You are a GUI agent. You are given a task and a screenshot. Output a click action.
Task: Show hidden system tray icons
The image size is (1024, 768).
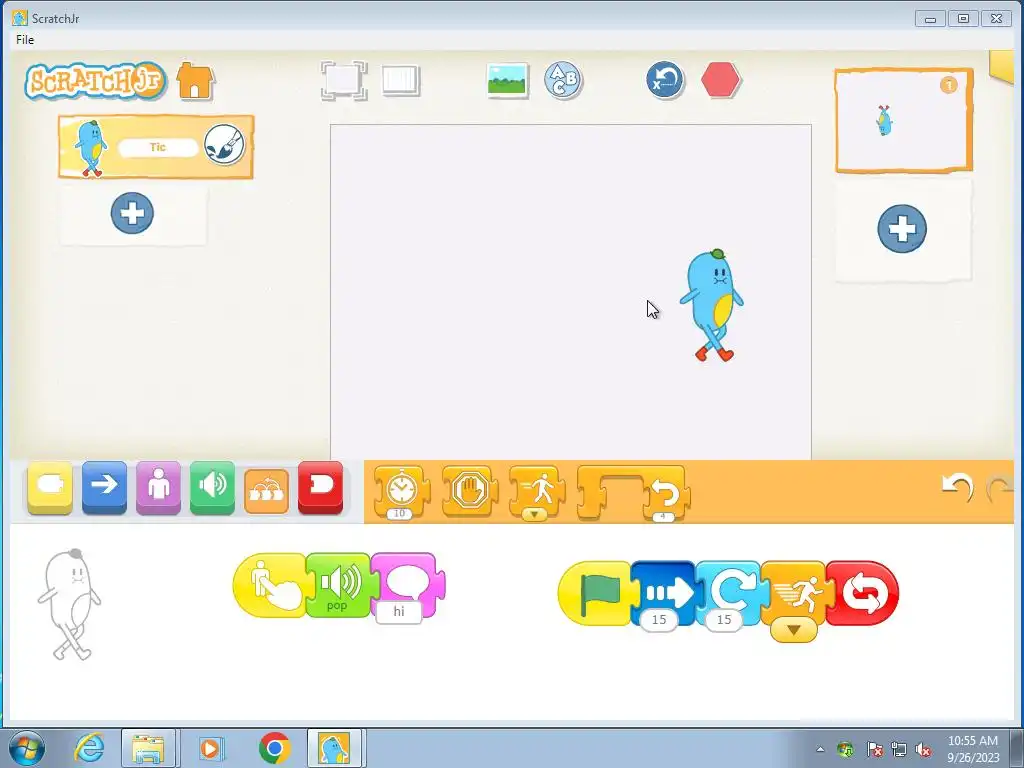(820, 749)
